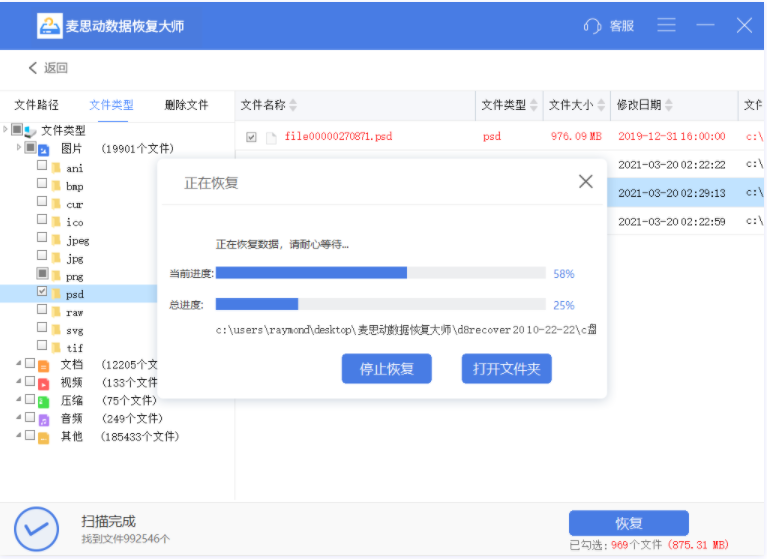Click the blue pictures category icon
This screenshot has height=559, width=767.
44,149
